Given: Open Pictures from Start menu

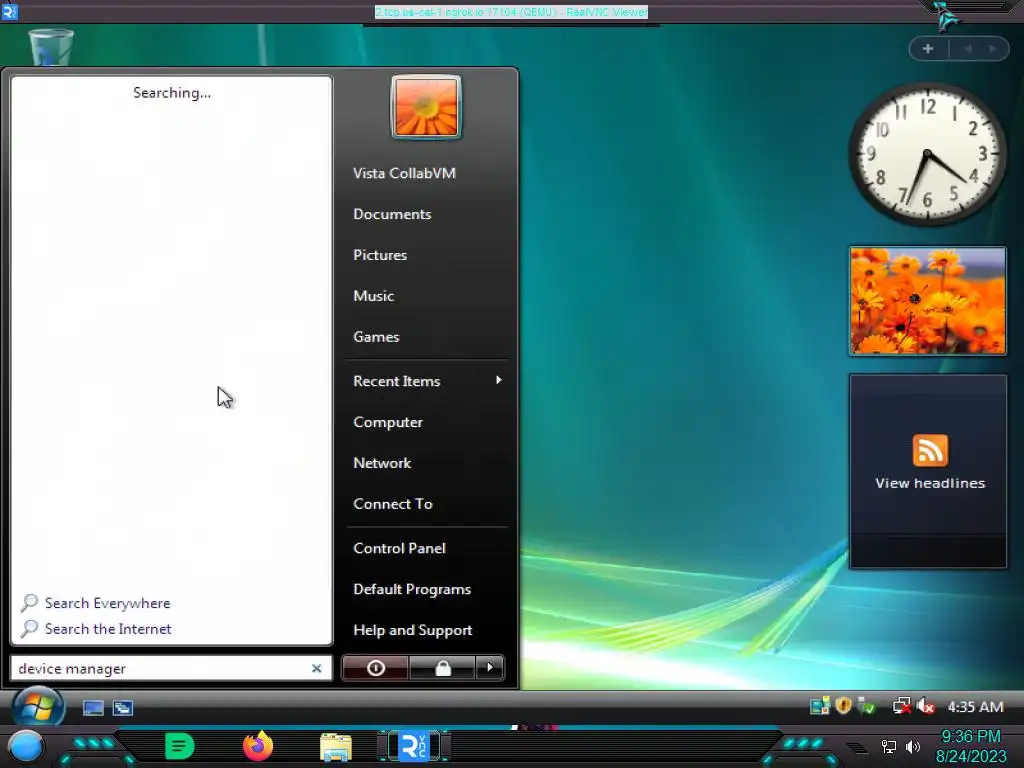Looking at the screenshot, I should 380,255.
